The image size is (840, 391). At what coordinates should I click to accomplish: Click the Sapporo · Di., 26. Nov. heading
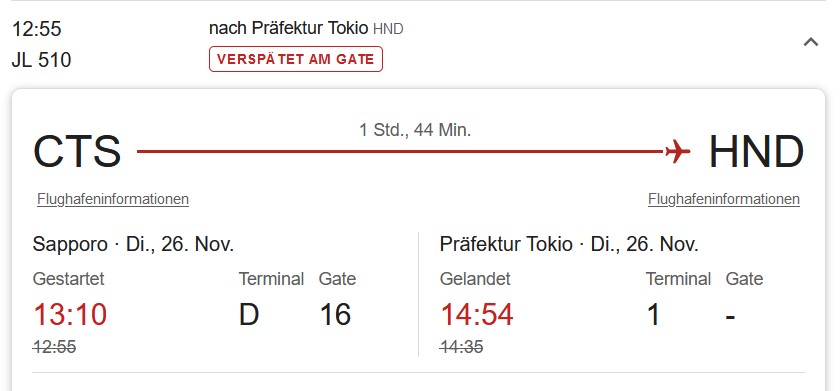coord(133,244)
